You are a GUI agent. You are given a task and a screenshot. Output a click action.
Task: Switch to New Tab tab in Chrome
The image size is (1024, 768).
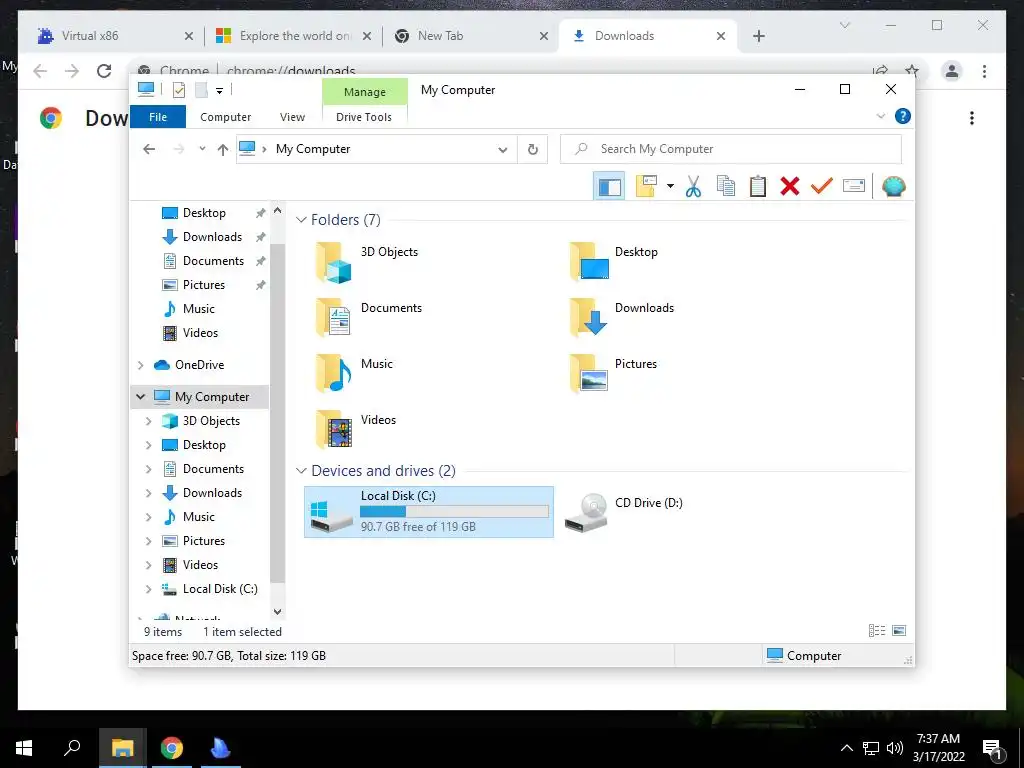[472, 36]
